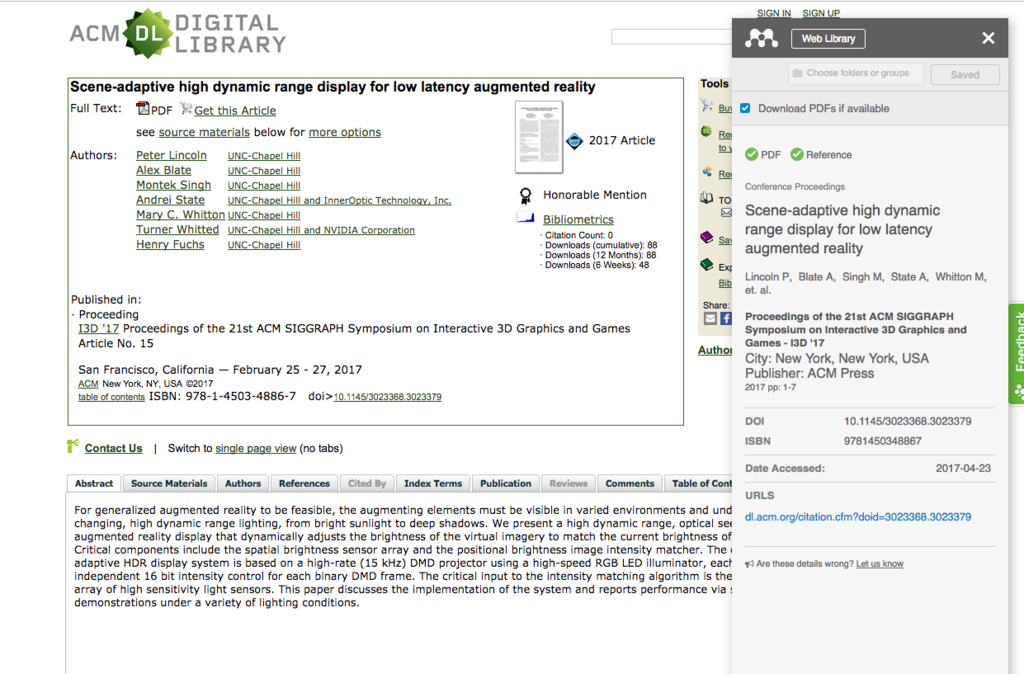This screenshot has width=1024, height=674.
Task: Switch to the Authors tab
Action: (243, 483)
